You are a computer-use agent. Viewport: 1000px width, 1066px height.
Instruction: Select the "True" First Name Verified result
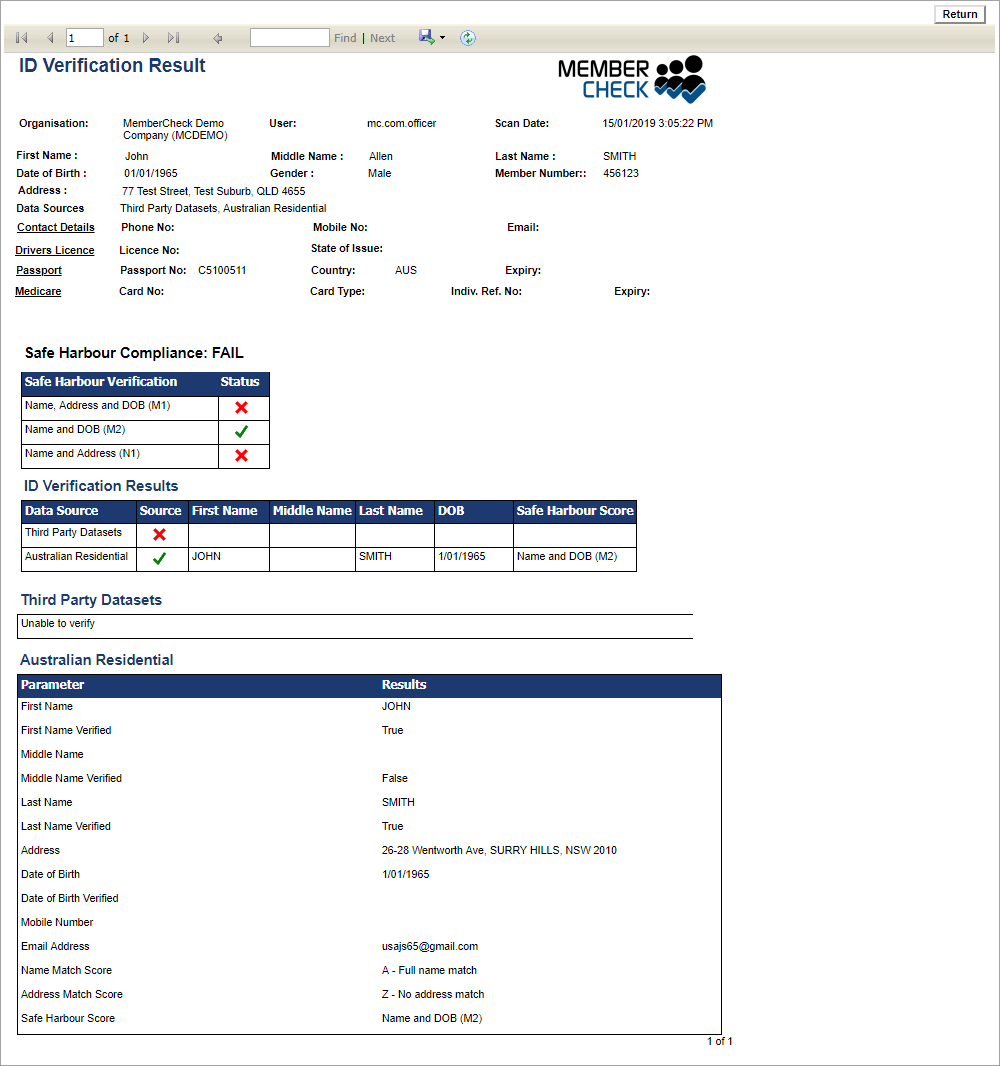(393, 730)
